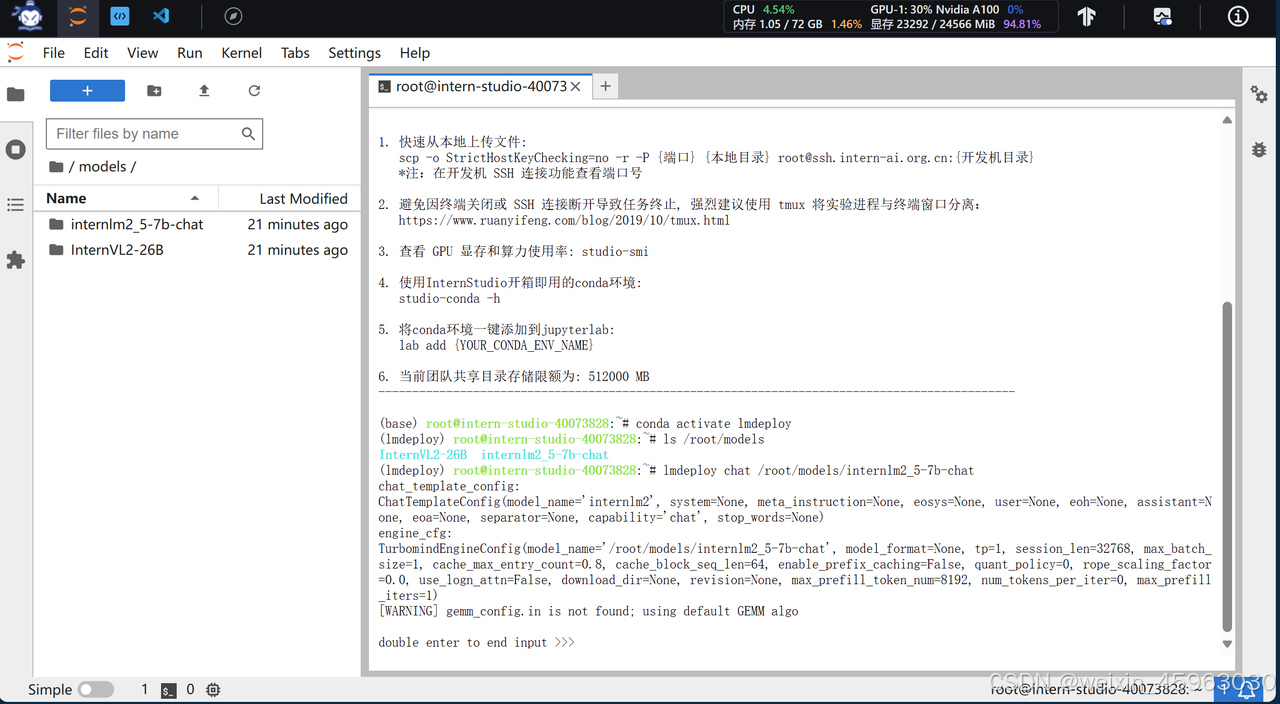Viewport: 1280px width, 704px height.
Task: Click the GPU-1 Nvidia A100 usage readout
Action: [946, 9]
